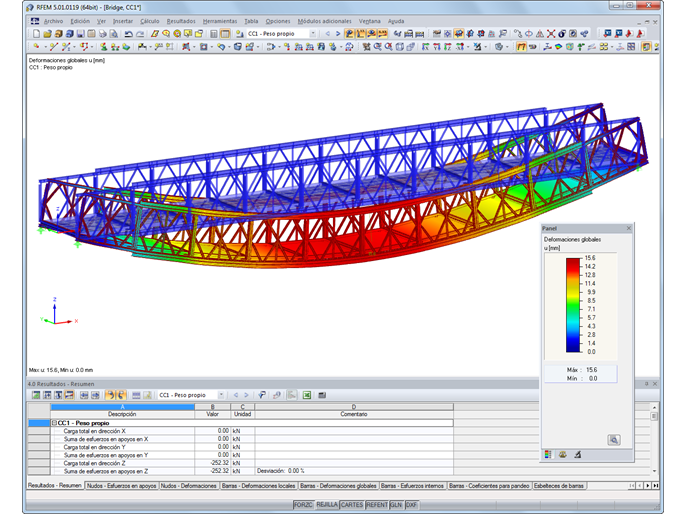Open an existing file via folder icon
Screen dimensions: 686x514
(47, 34)
